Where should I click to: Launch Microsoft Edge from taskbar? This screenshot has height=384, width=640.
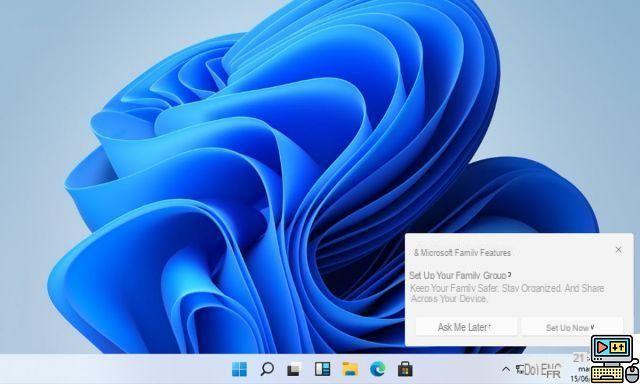coord(378,369)
